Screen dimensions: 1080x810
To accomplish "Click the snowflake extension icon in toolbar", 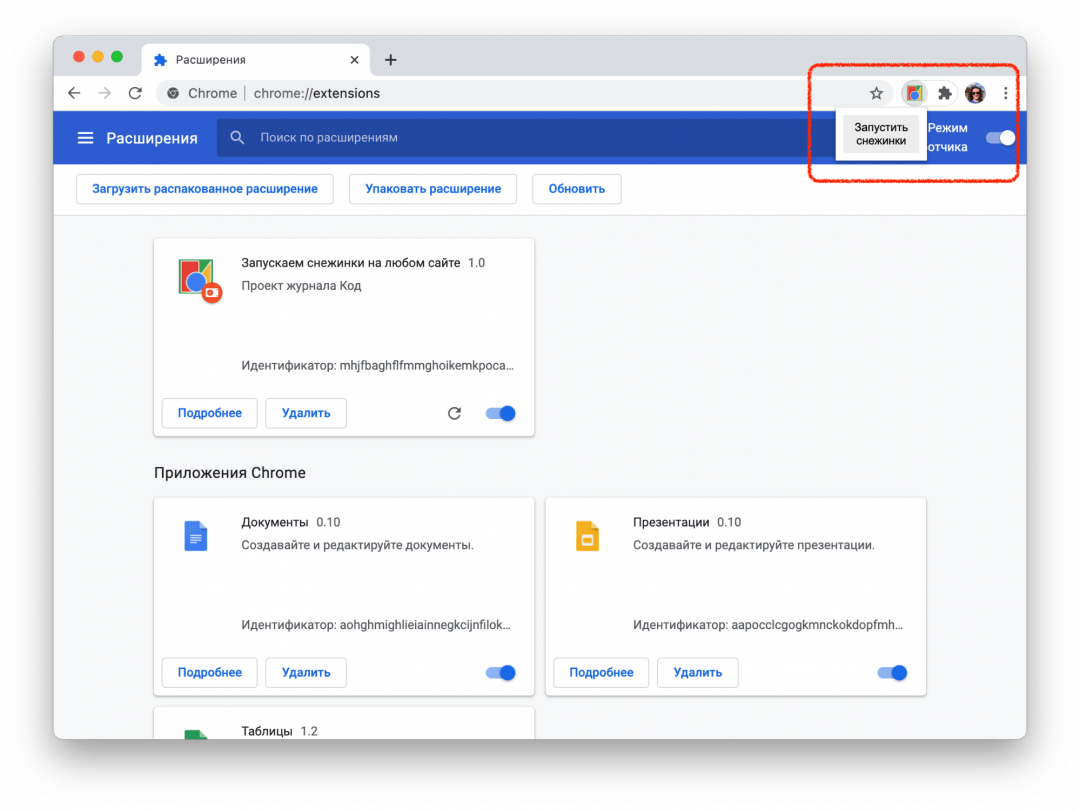I will pos(914,94).
